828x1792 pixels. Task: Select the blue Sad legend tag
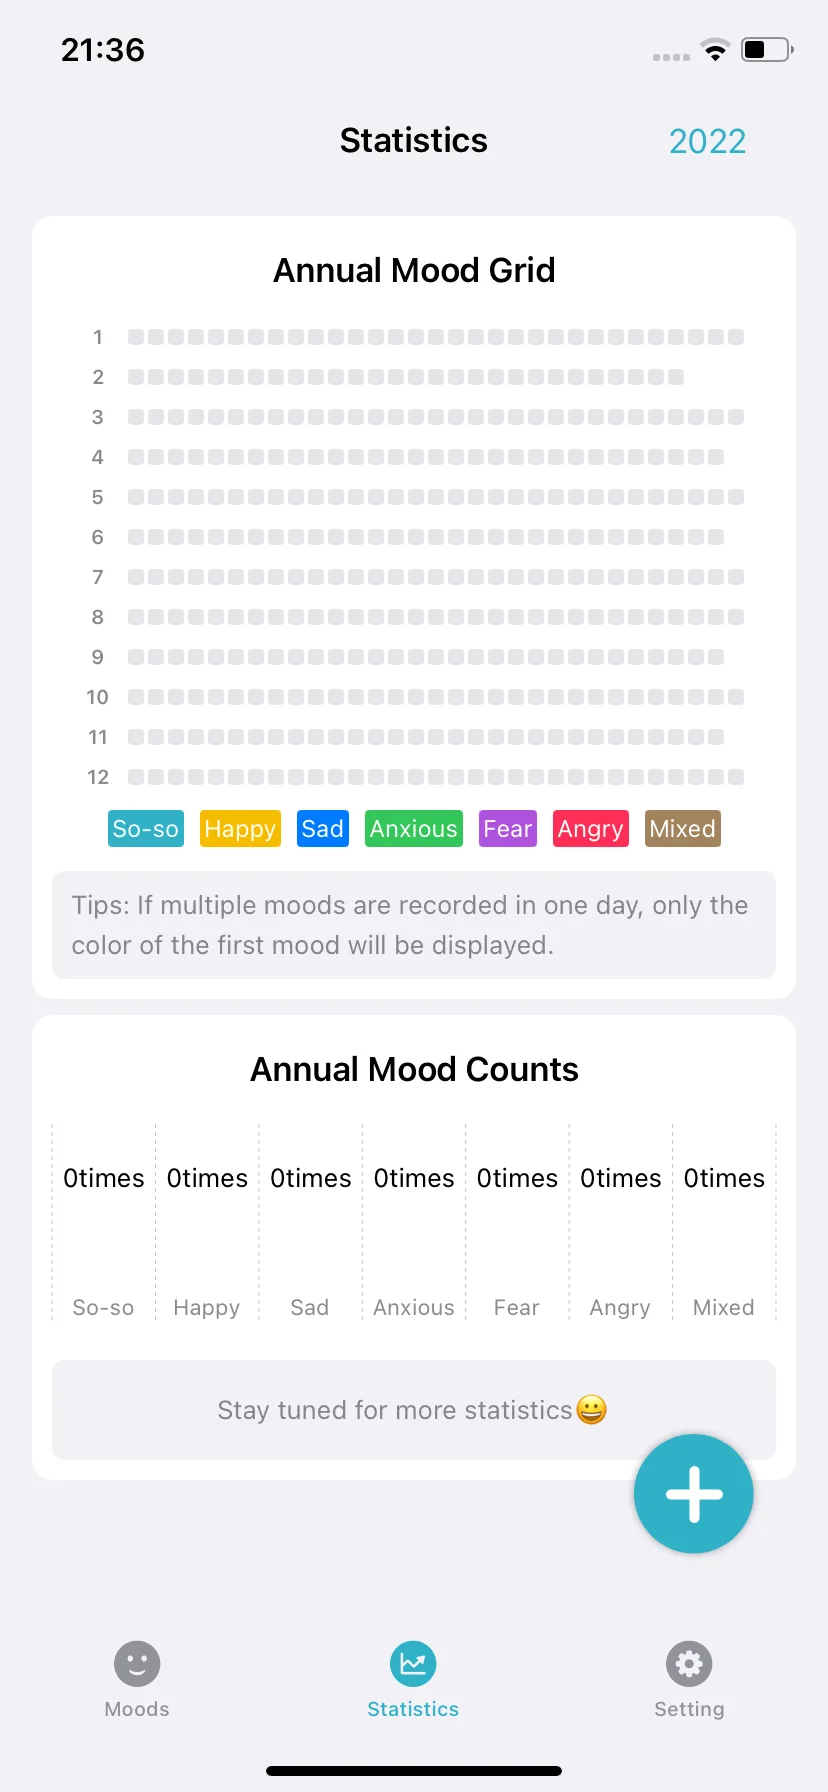pos(323,829)
